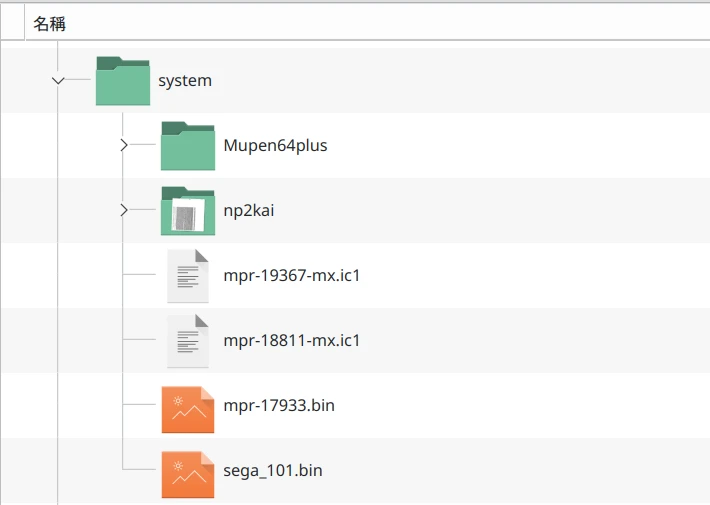Viewport: 710px width, 505px height.
Task: Click the mpr-19367-mx.ic1 document icon
Action: point(188,276)
